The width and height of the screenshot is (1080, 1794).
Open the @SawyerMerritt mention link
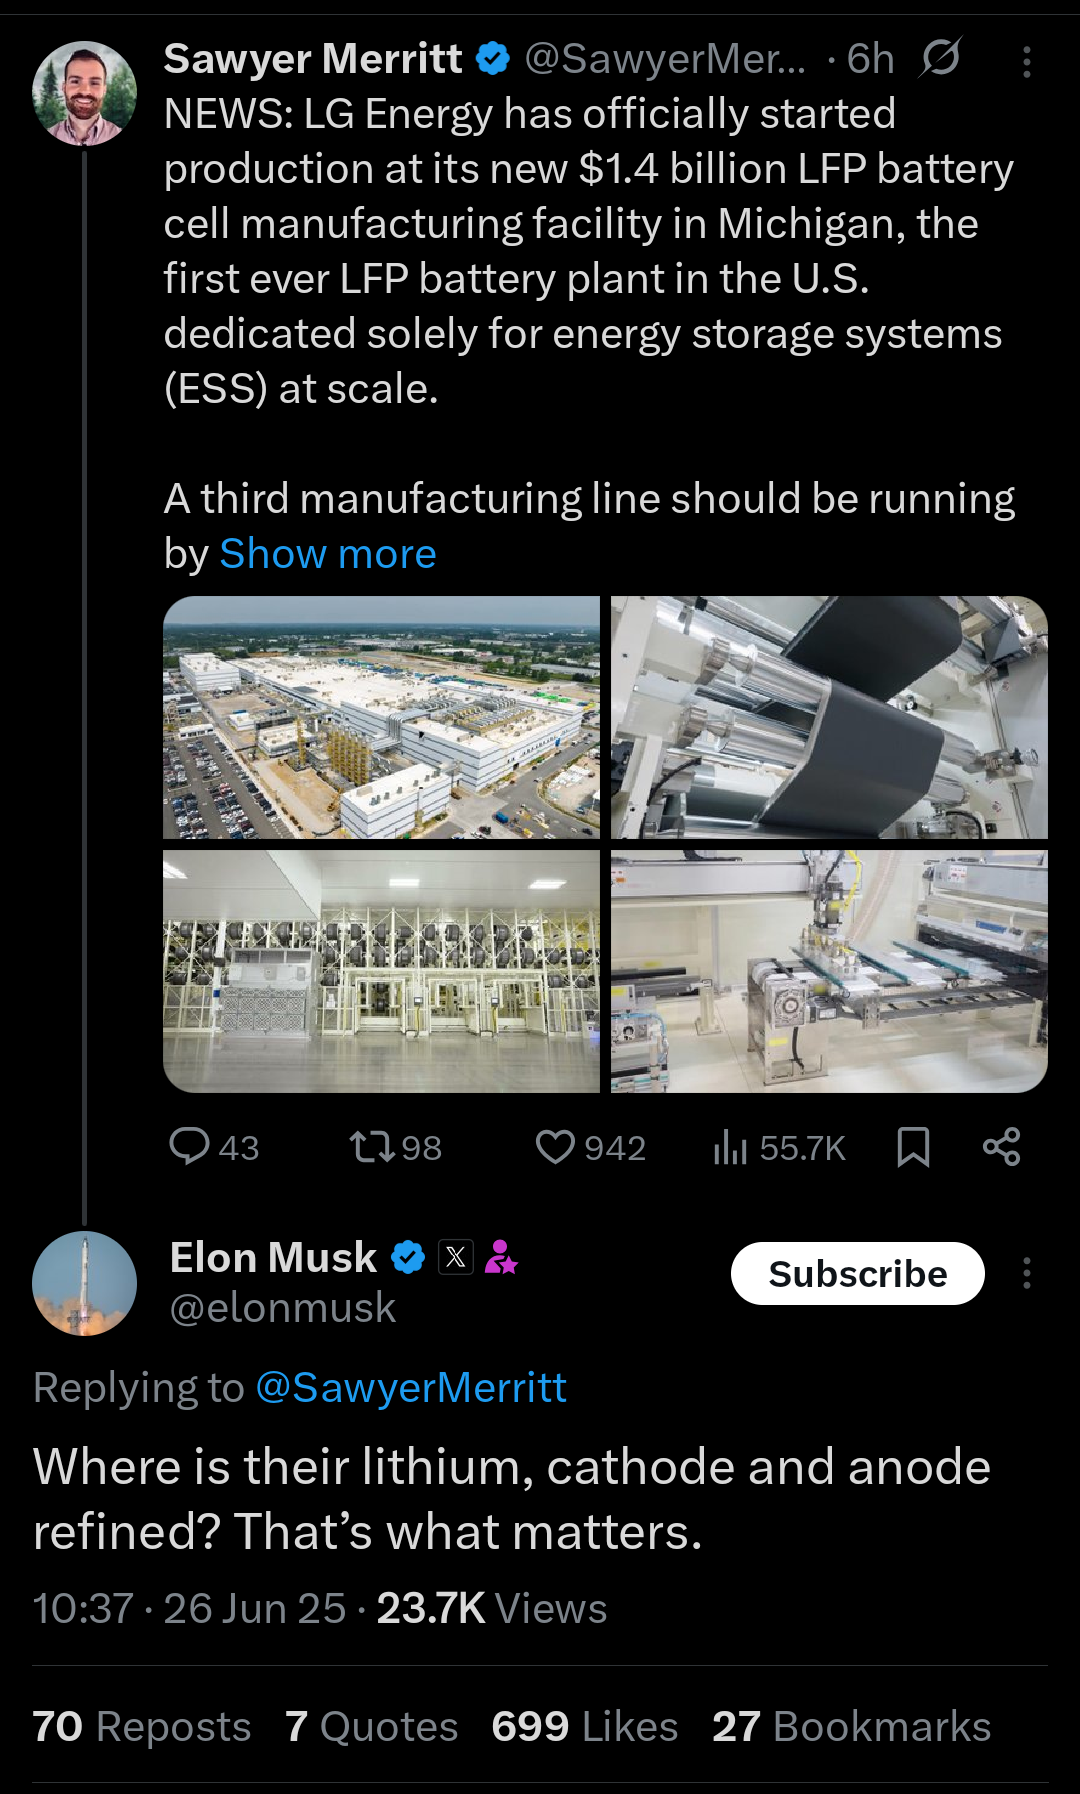[x=411, y=1387]
